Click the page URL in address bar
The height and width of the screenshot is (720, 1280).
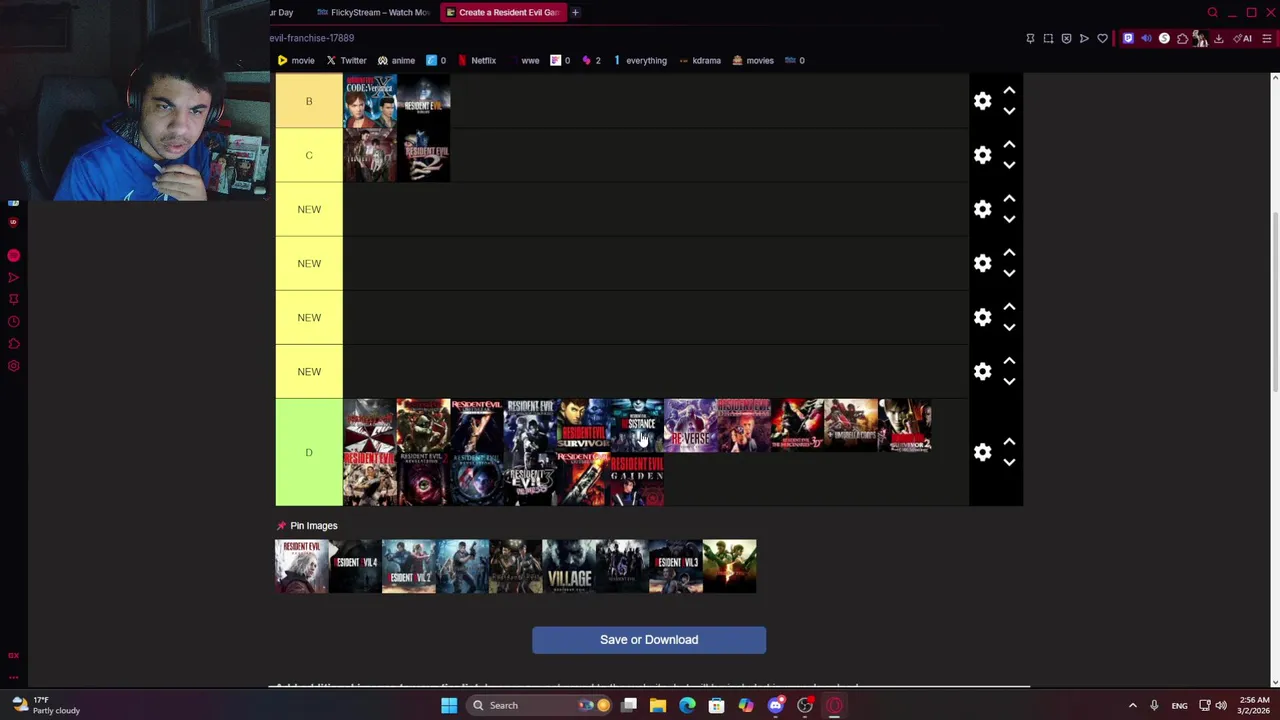[311, 38]
